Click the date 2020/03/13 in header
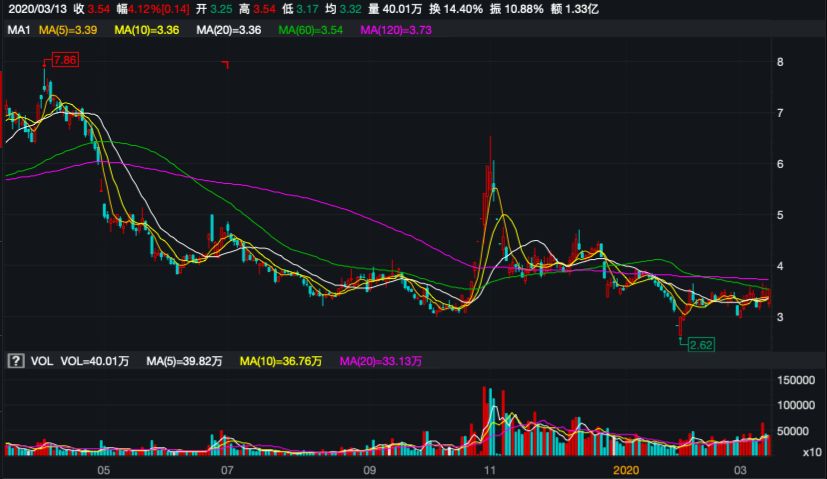827x479 pixels. click(x=35, y=9)
